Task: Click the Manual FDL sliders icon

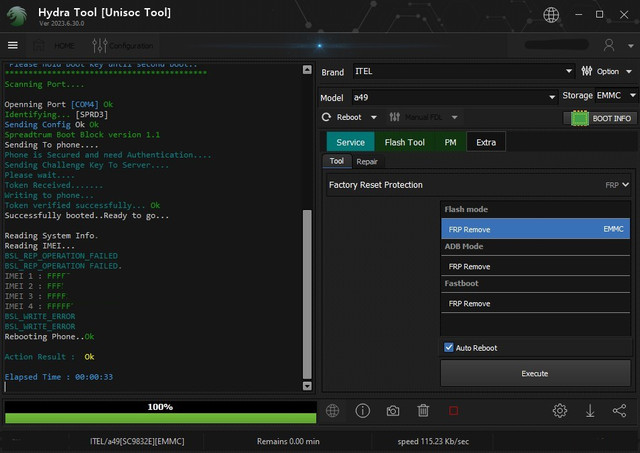Action: (x=394, y=117)
